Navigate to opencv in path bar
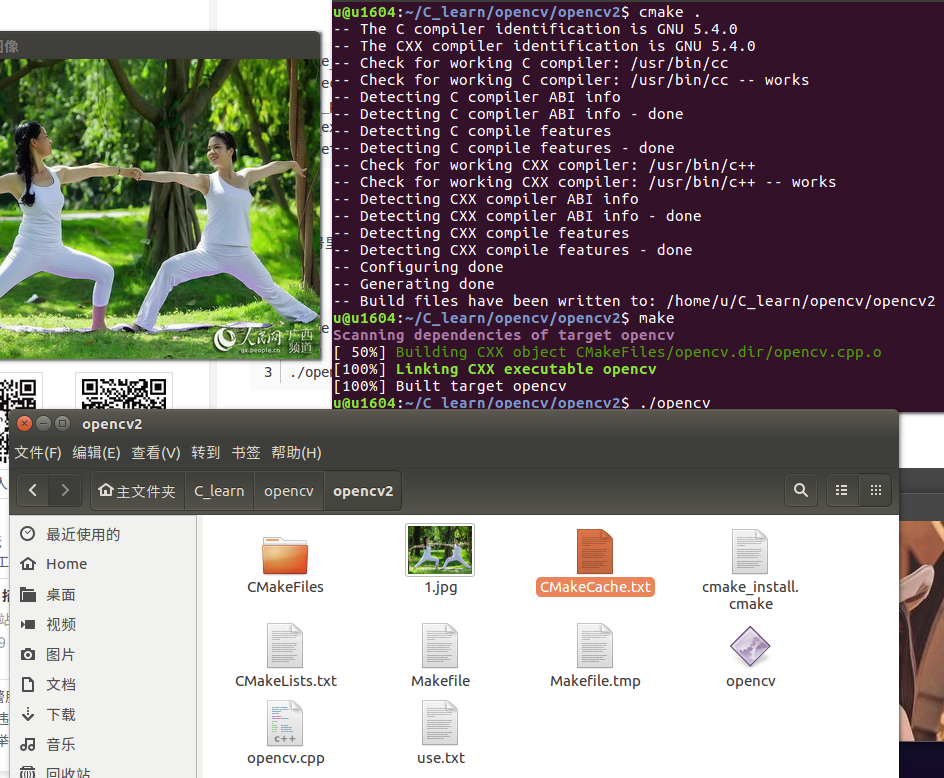The image size is (944, 778). tap(289, 491)
